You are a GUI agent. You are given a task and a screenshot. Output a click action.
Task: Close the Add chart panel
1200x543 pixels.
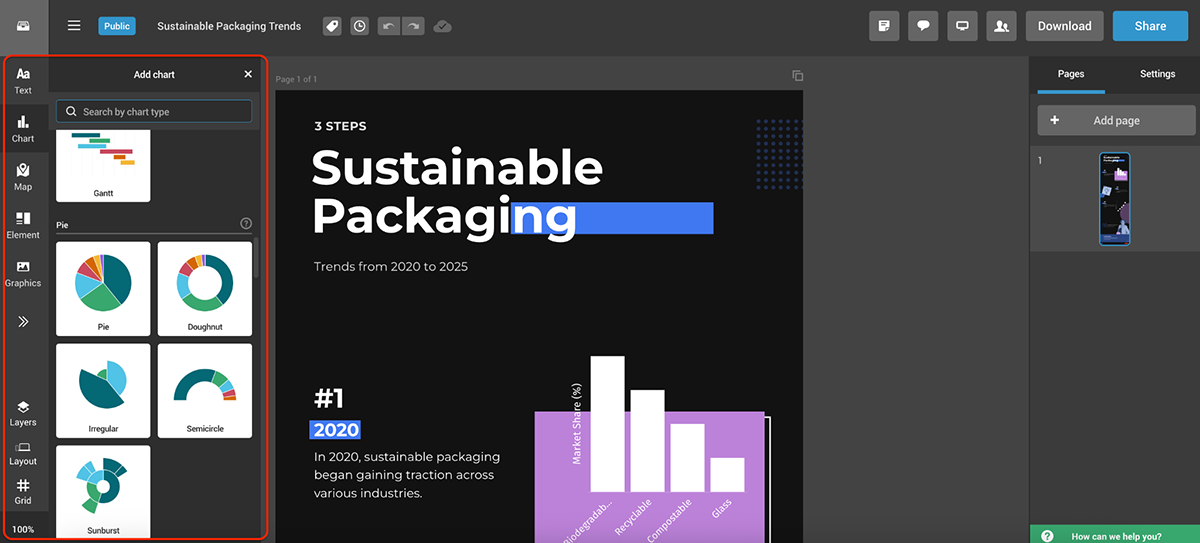pos(248,74)
